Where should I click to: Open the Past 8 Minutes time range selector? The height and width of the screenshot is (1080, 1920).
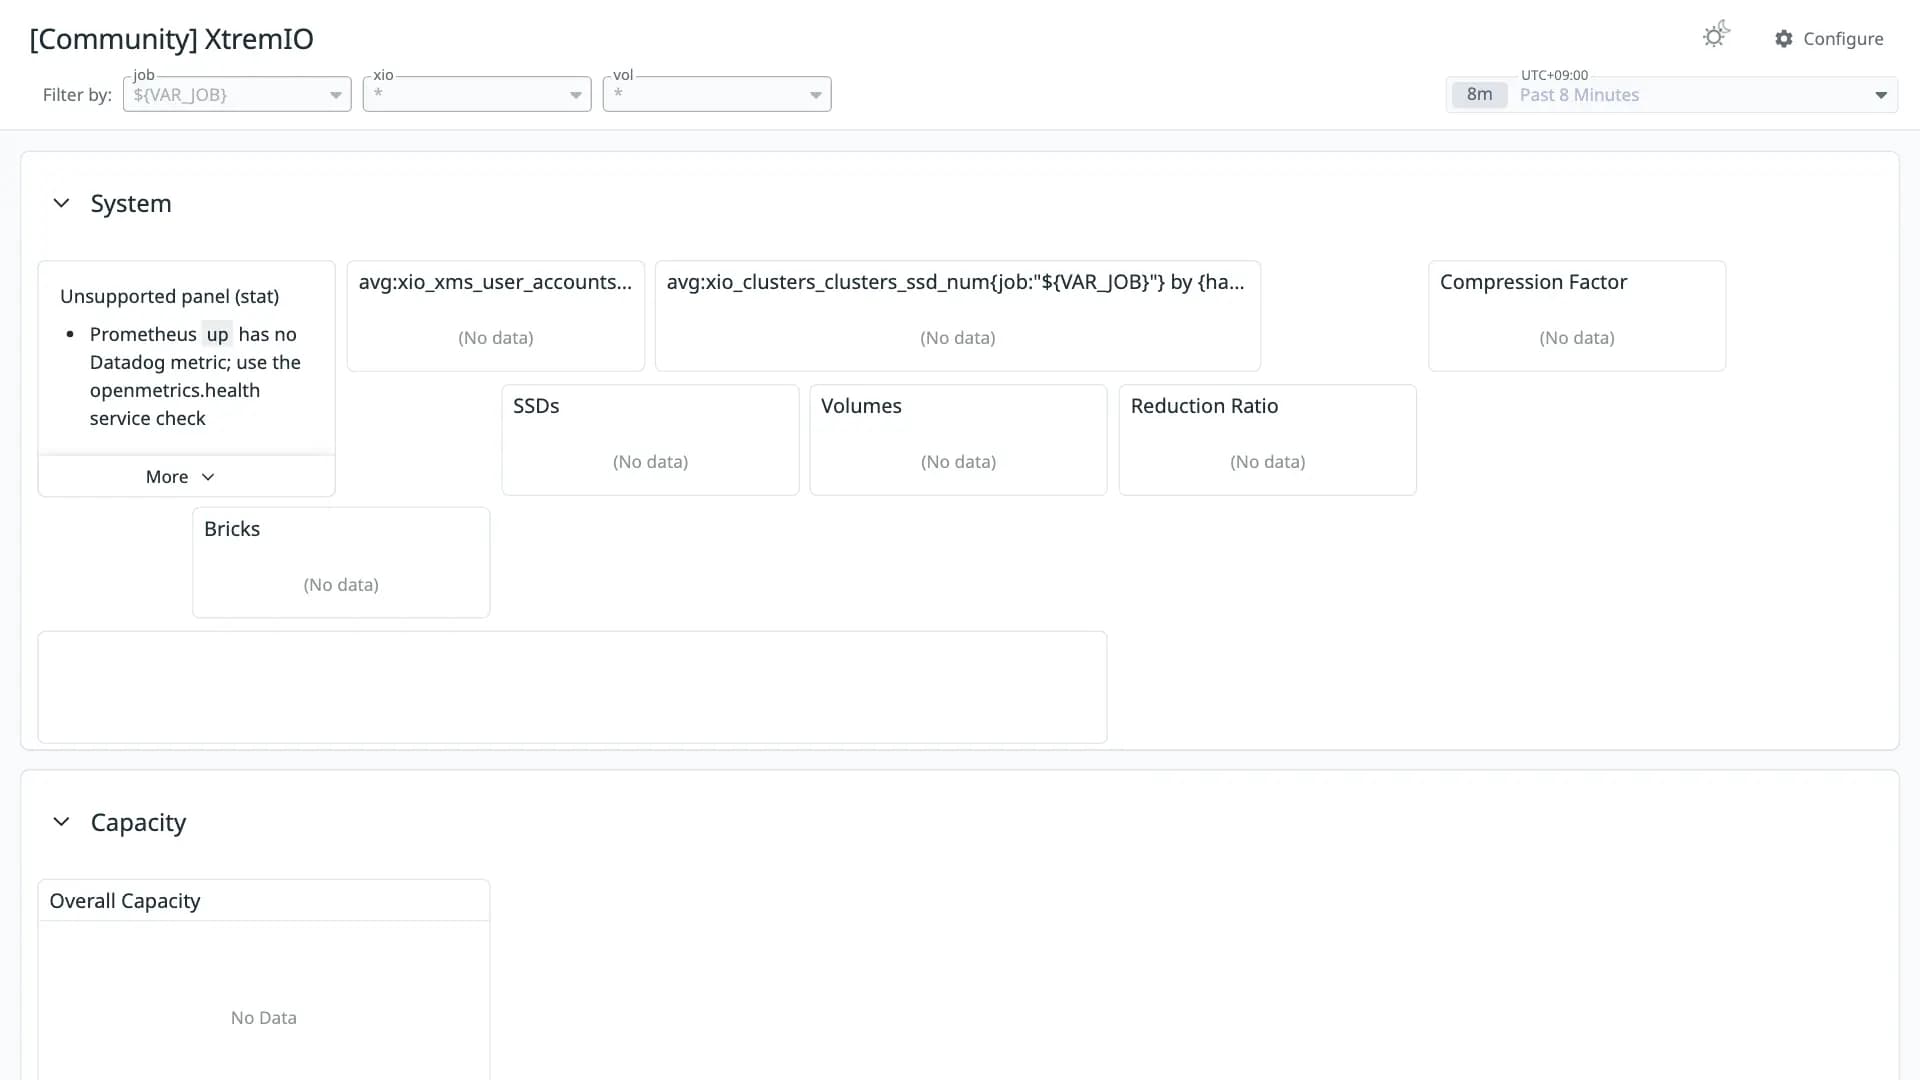click(1672, 94)
